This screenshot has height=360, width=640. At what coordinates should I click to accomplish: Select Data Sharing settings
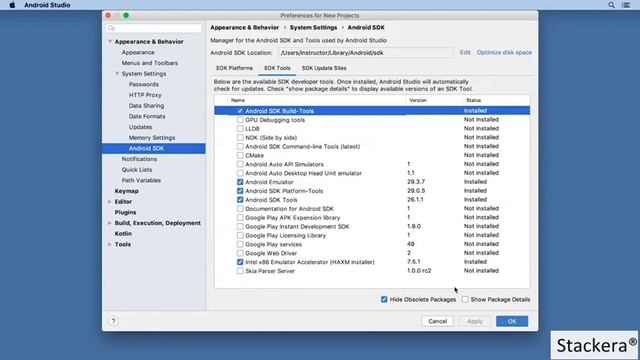point(147,106)
